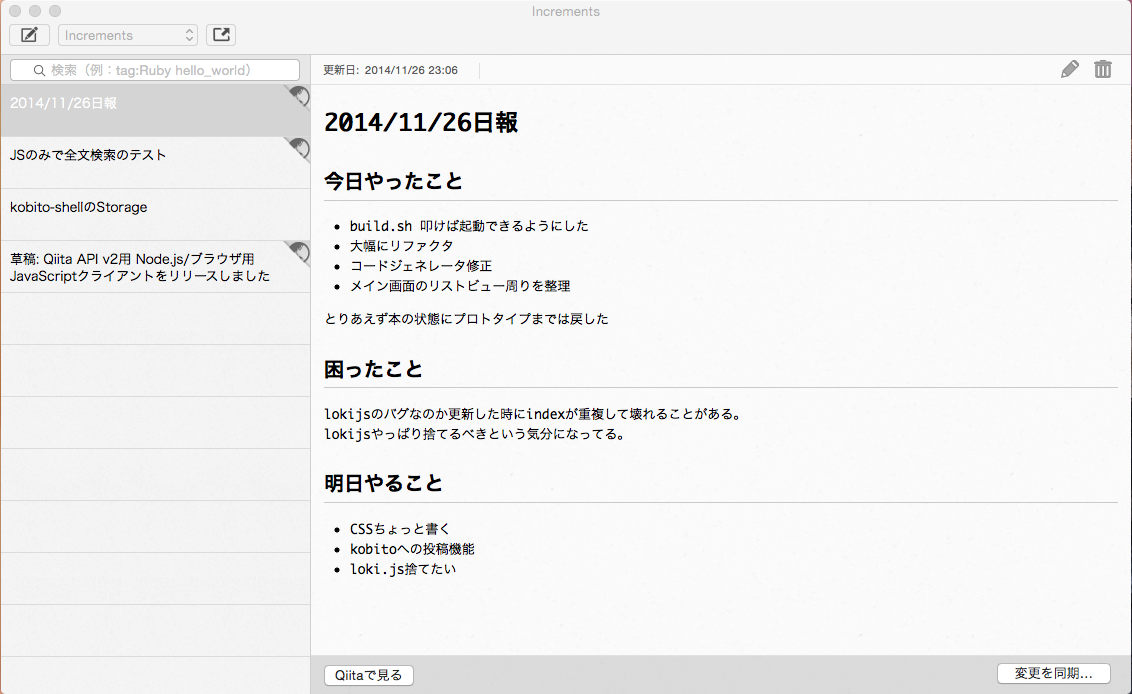Click the 更新日 2014/11/26 23:06 timestamp
Screen dimensions: 1132x694
click(x=391, y=70)
